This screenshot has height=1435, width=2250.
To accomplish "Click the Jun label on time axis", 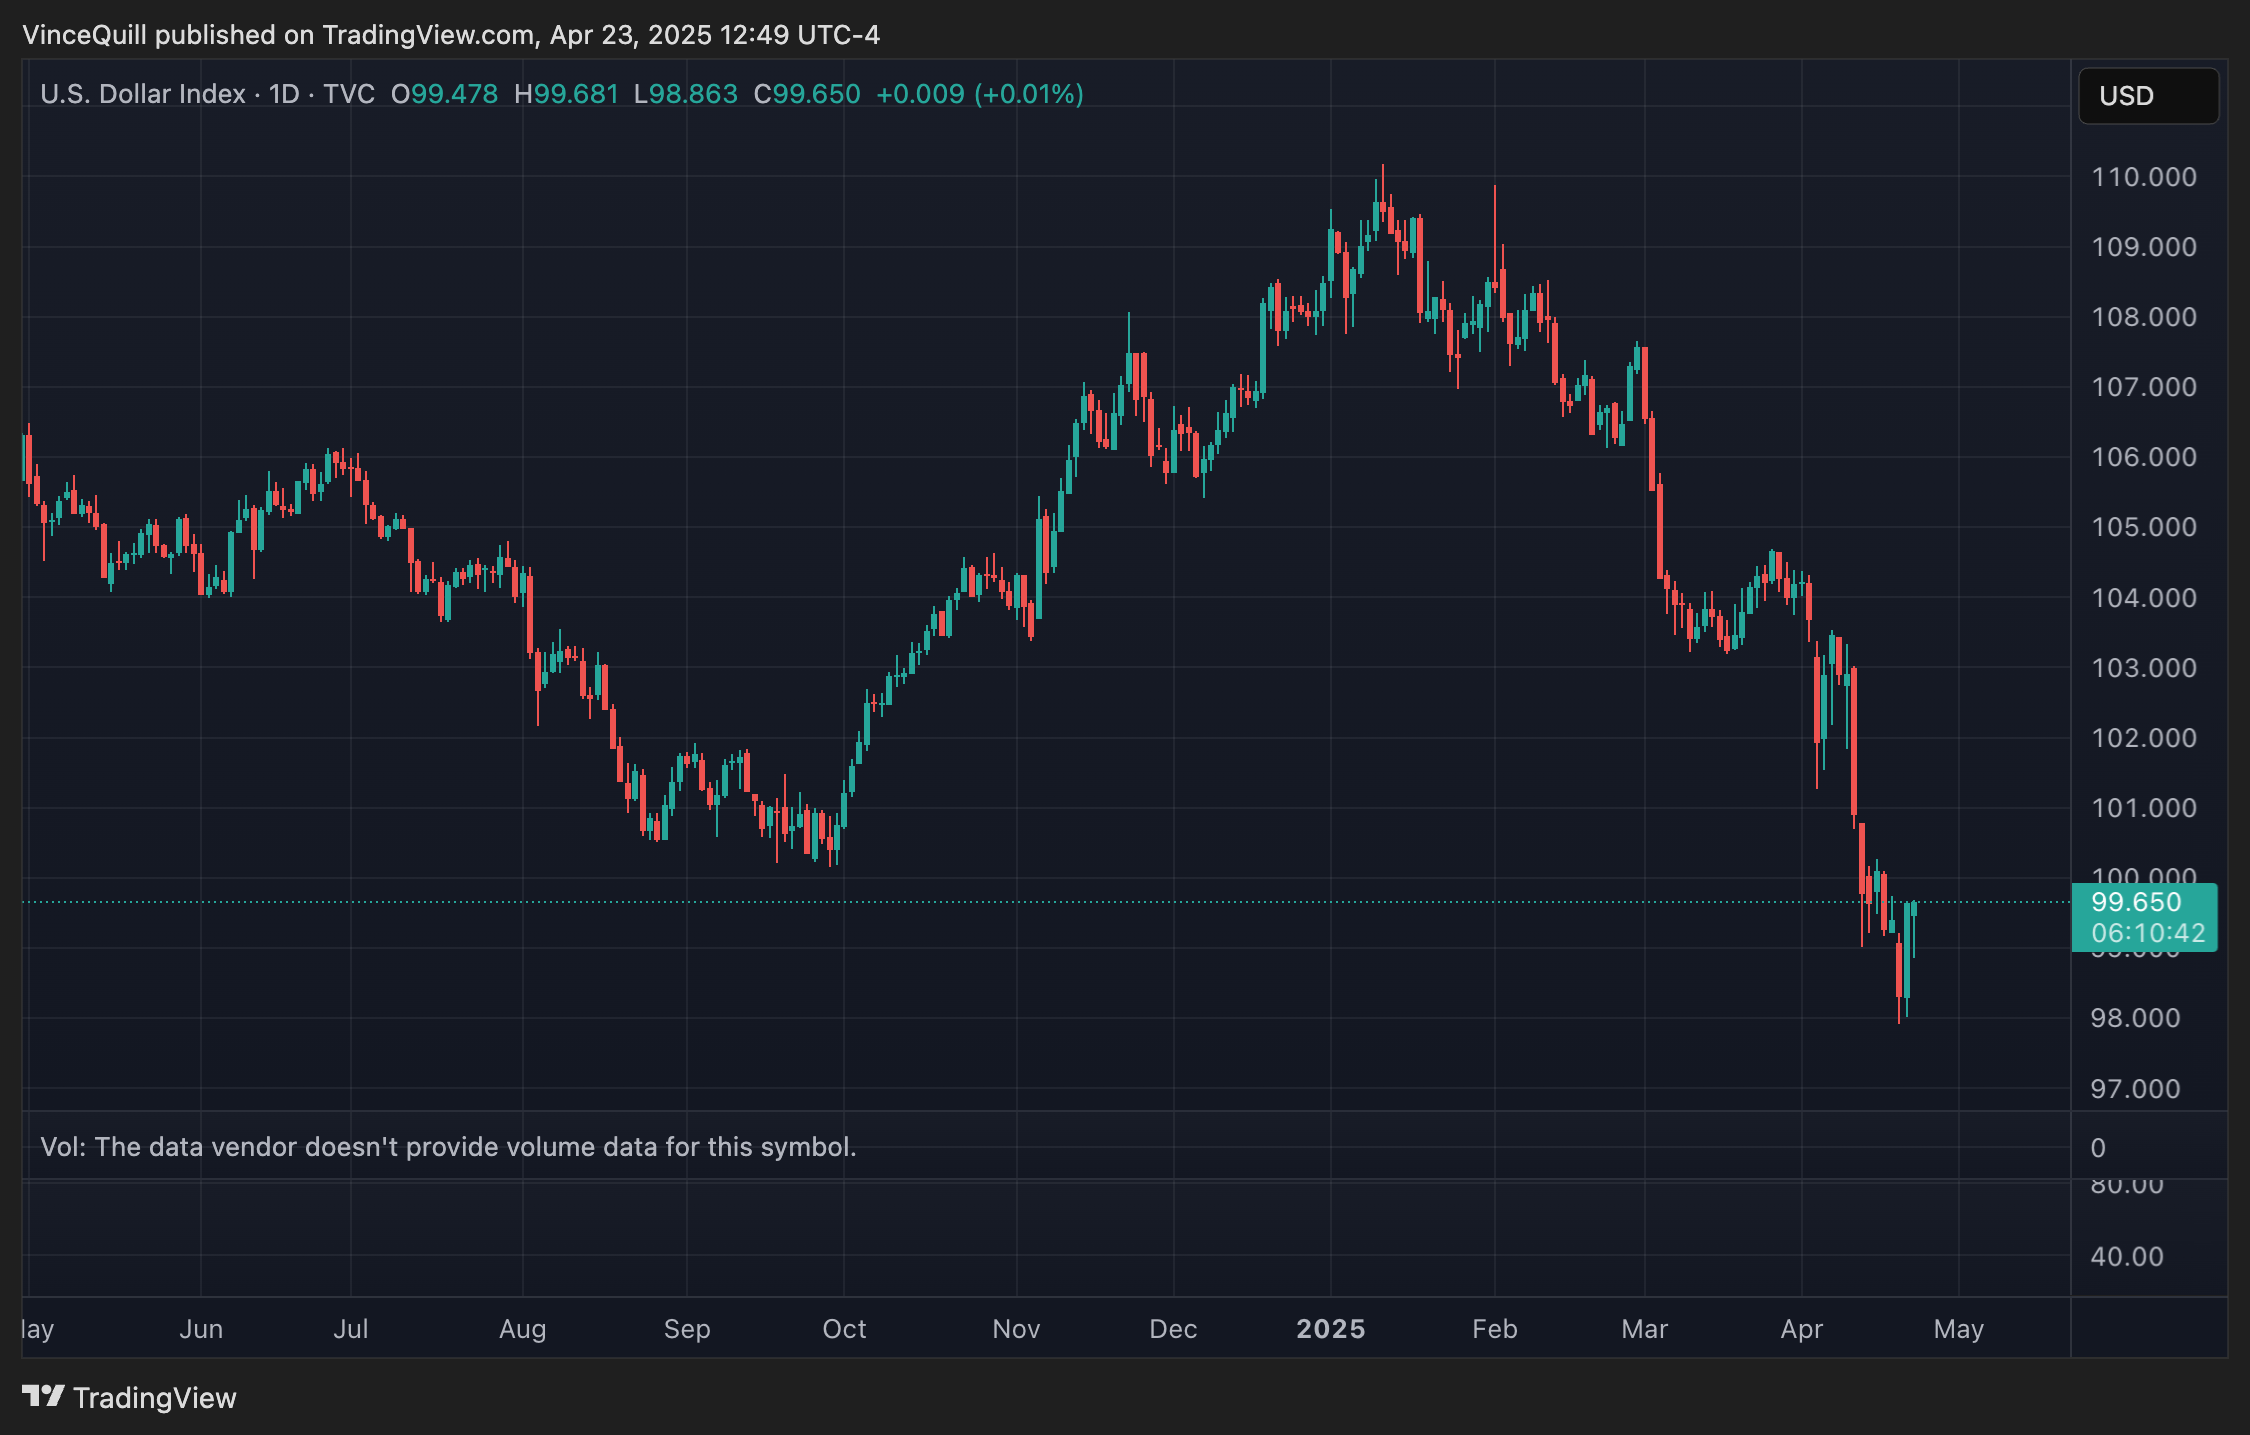I will 201,1329.
